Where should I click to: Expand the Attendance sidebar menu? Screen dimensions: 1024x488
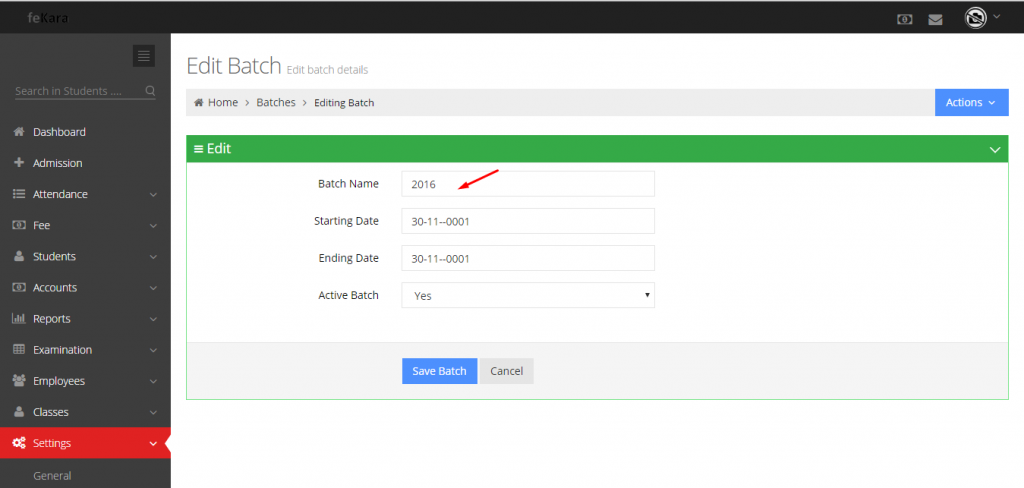pos(85,194)
